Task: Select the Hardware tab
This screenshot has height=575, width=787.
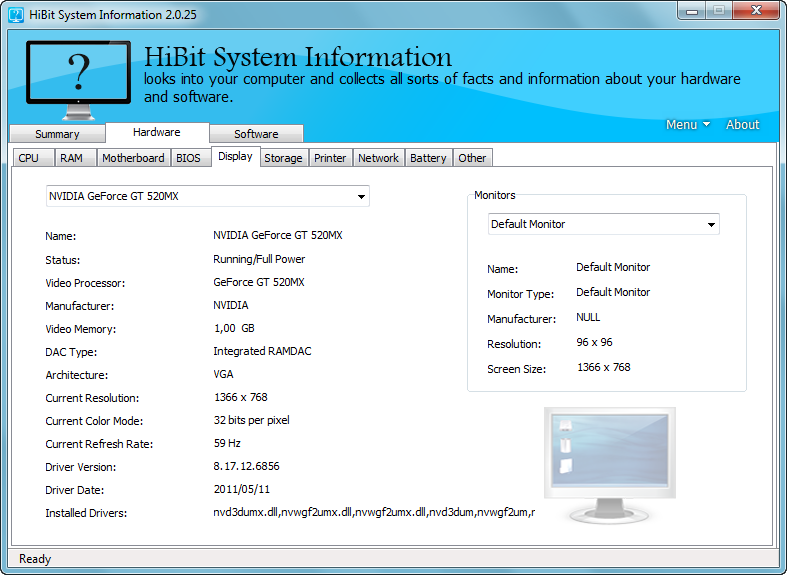Action: click(x=157, y=132)
